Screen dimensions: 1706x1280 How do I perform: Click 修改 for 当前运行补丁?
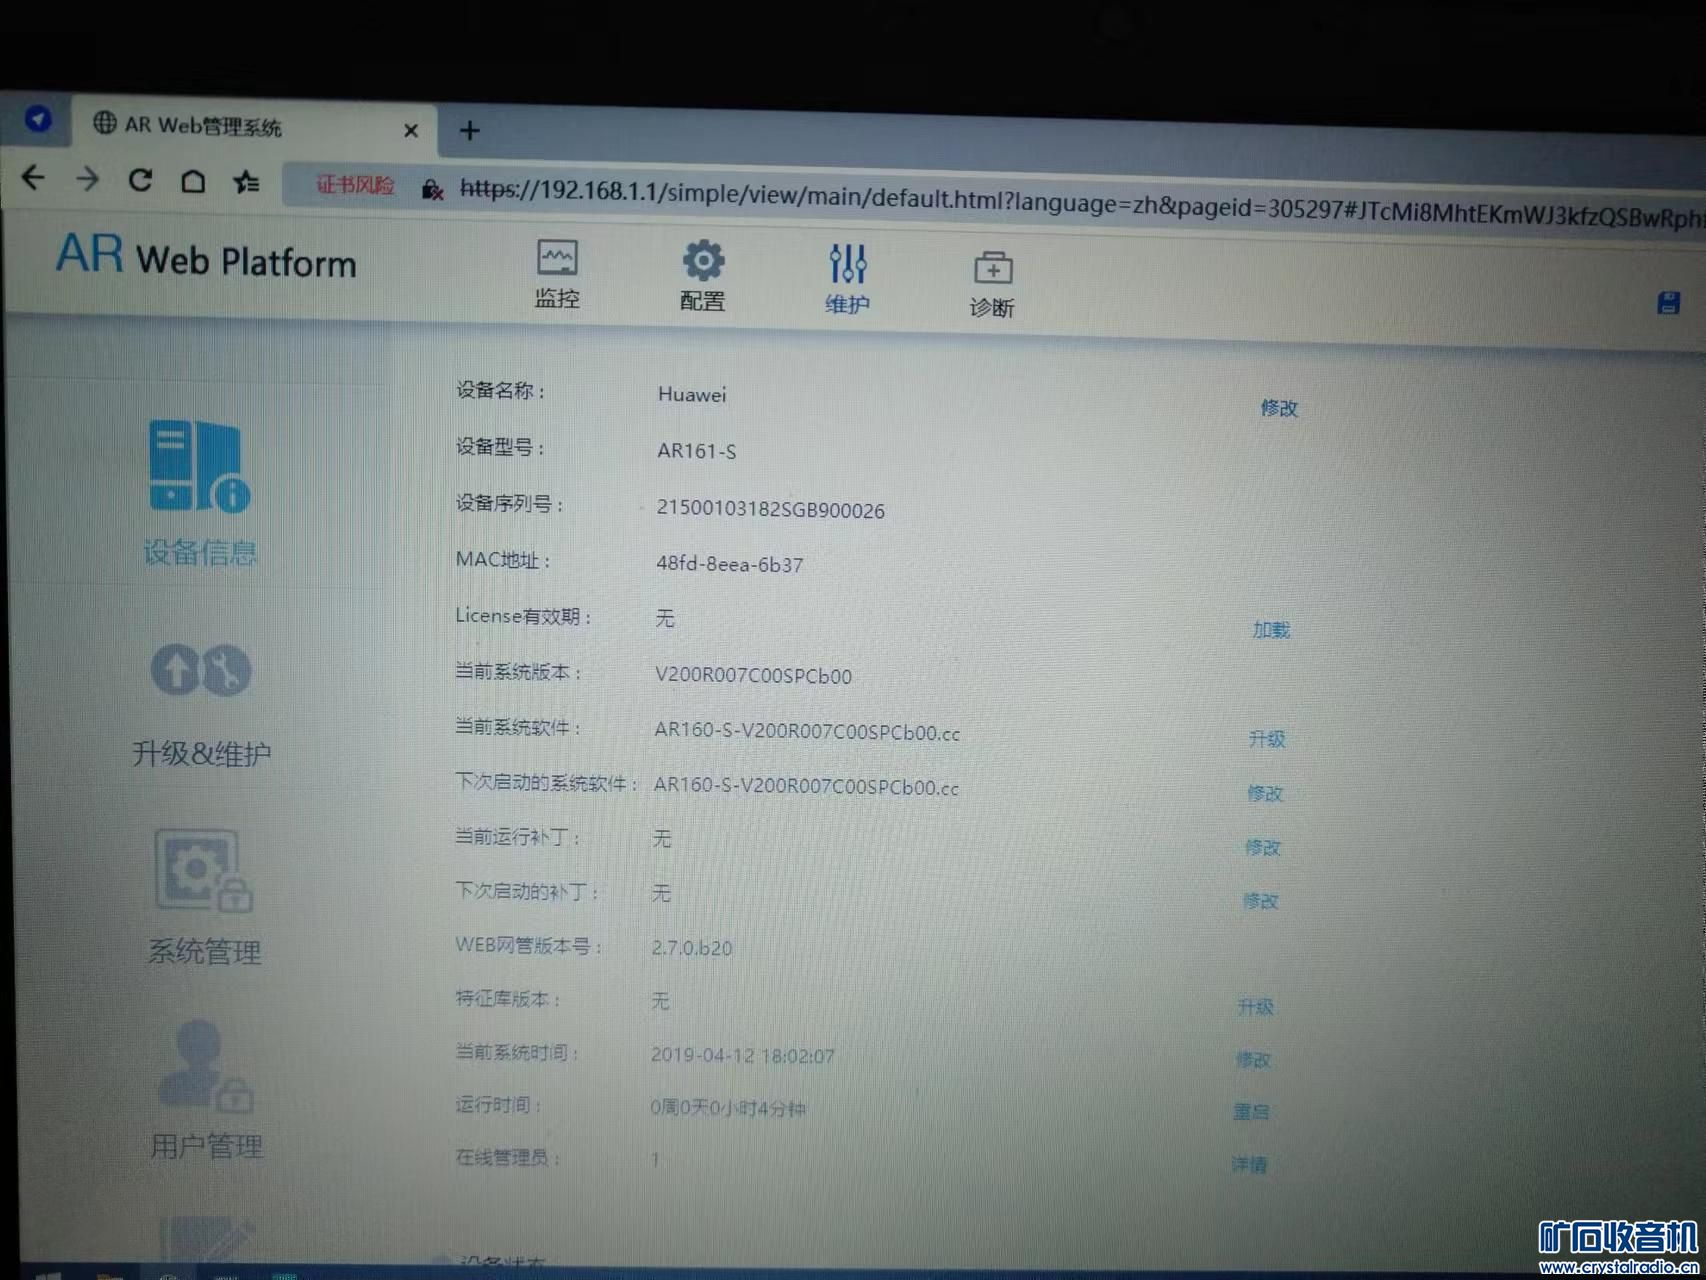pos(1262,847)
